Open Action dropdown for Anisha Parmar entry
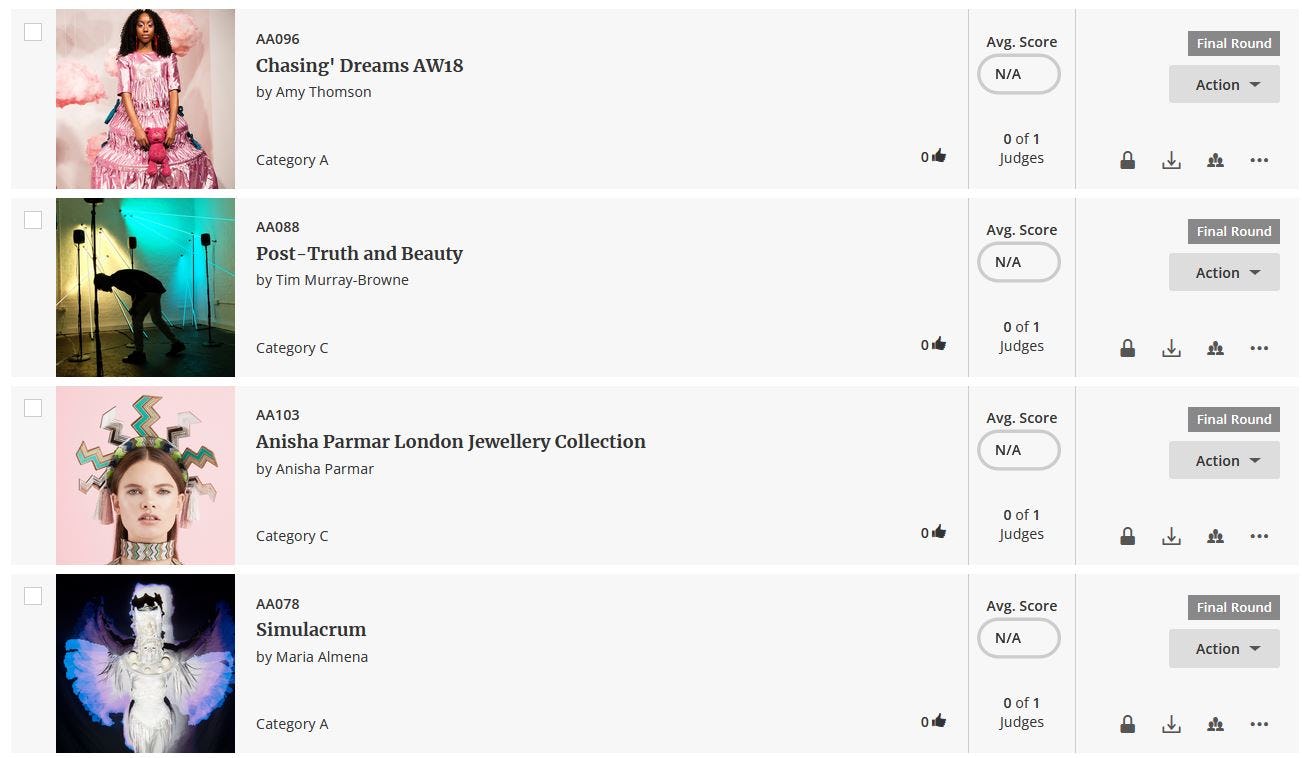The width and height of the screenshot is (1302, 758). (x=1224, y=460)
